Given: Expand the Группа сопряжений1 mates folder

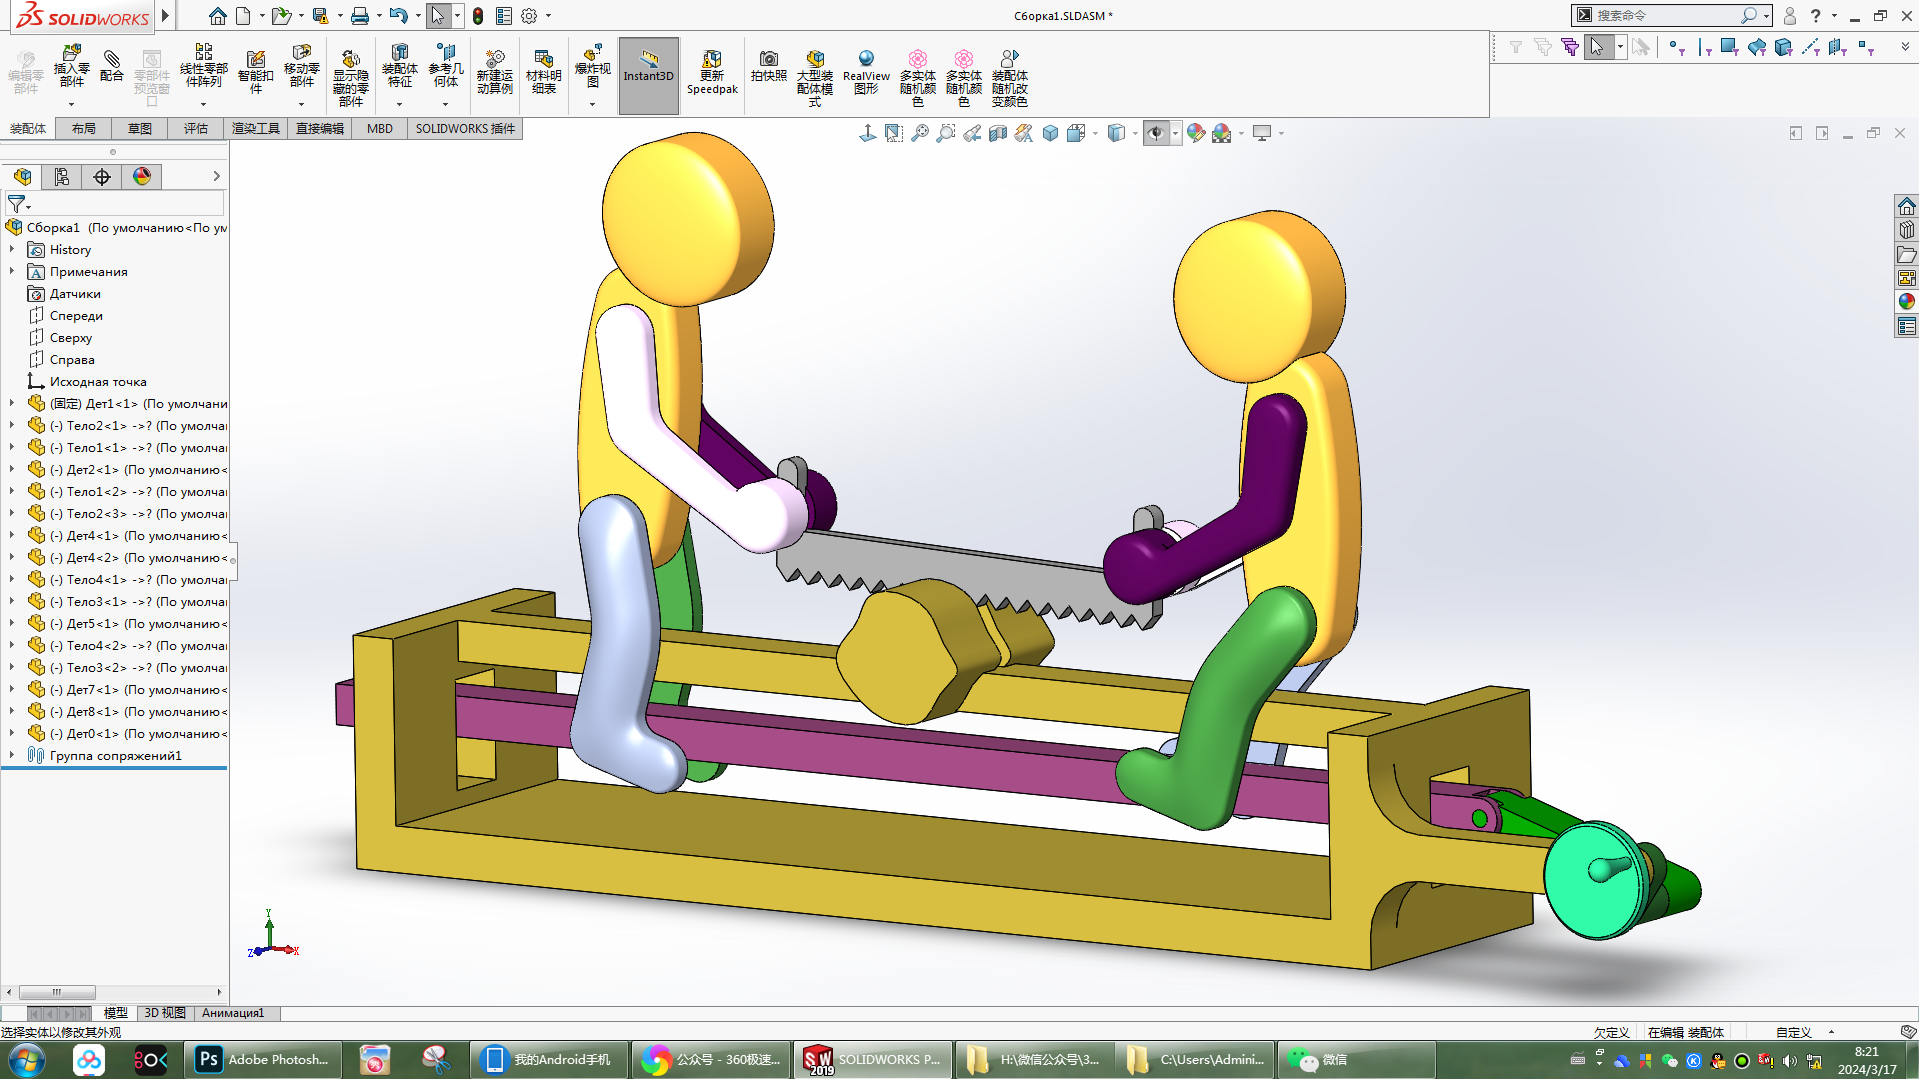Looking at the screenshot, I should 12,756.
